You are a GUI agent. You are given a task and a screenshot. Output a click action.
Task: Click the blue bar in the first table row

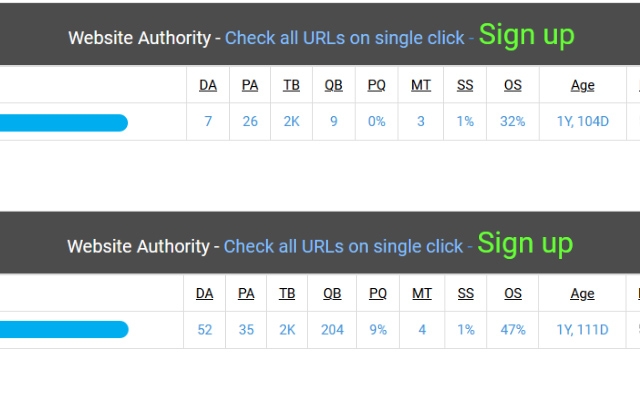click(x=64, y=123)
